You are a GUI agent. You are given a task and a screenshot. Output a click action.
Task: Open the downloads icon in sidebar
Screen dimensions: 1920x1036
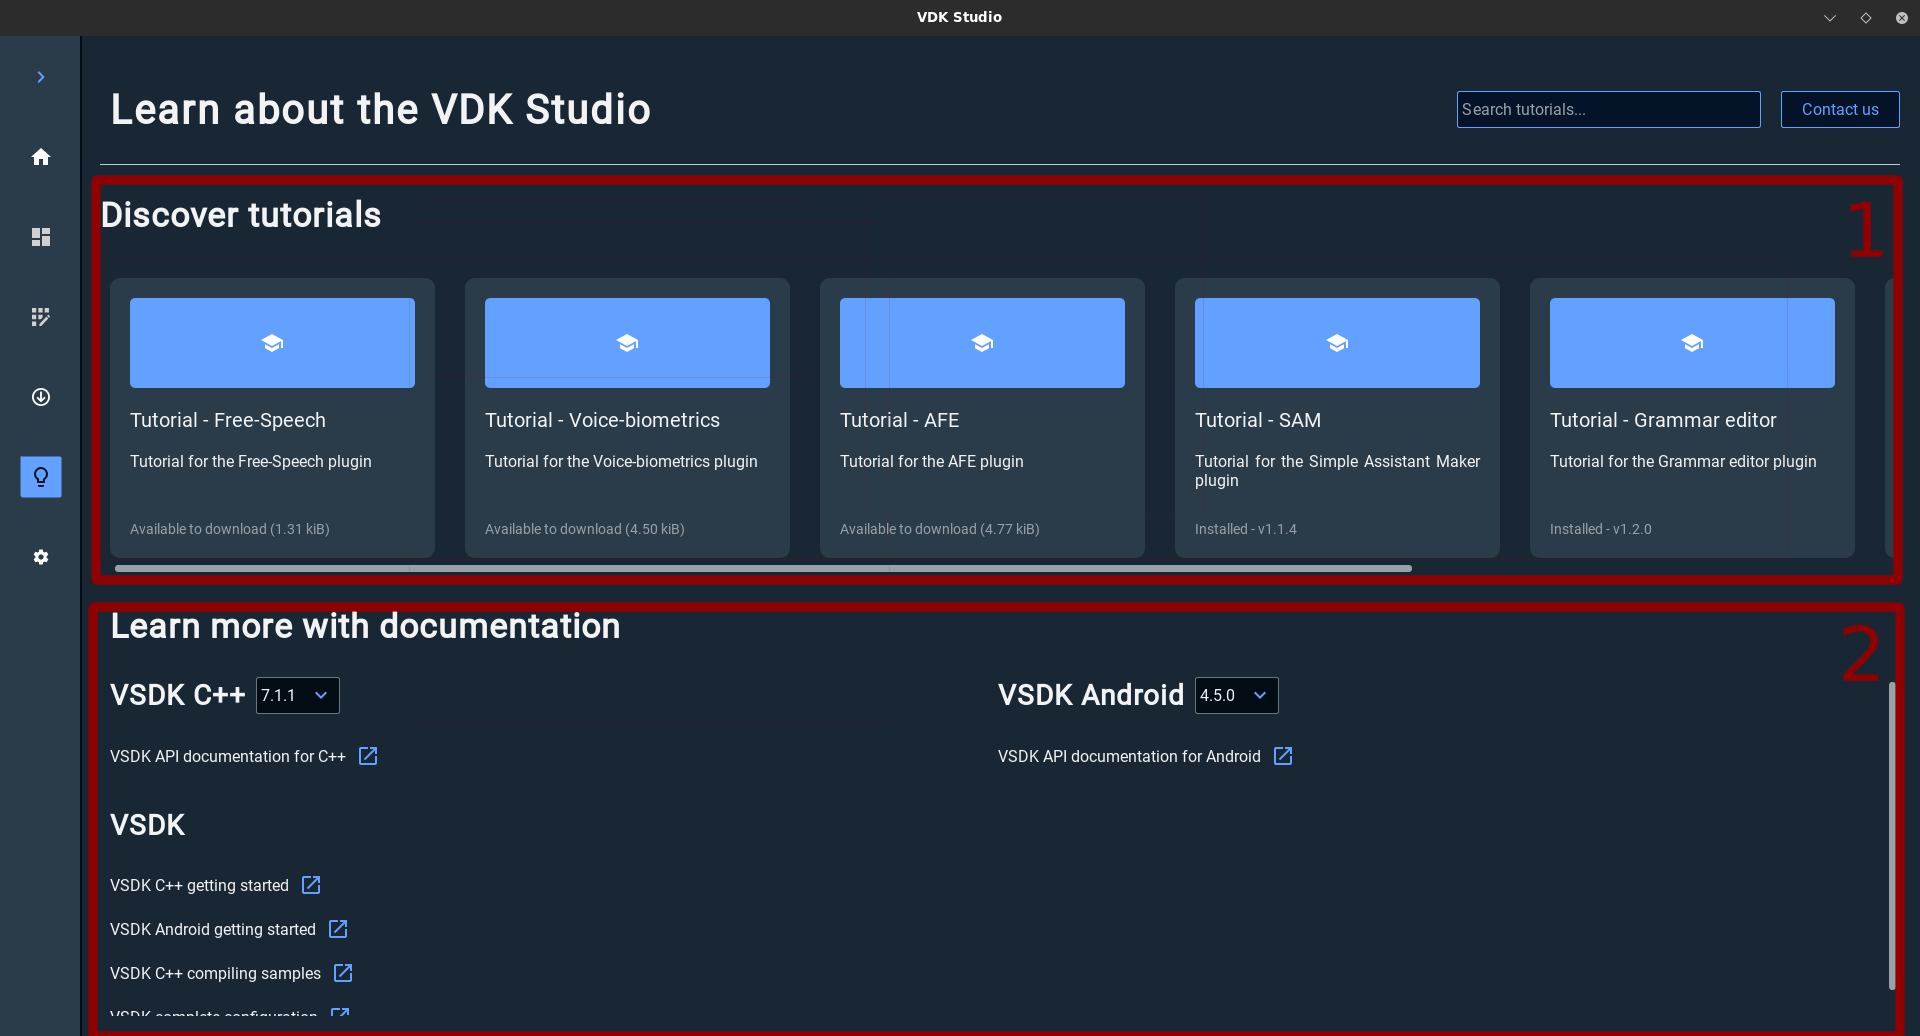tap(41, 397)
